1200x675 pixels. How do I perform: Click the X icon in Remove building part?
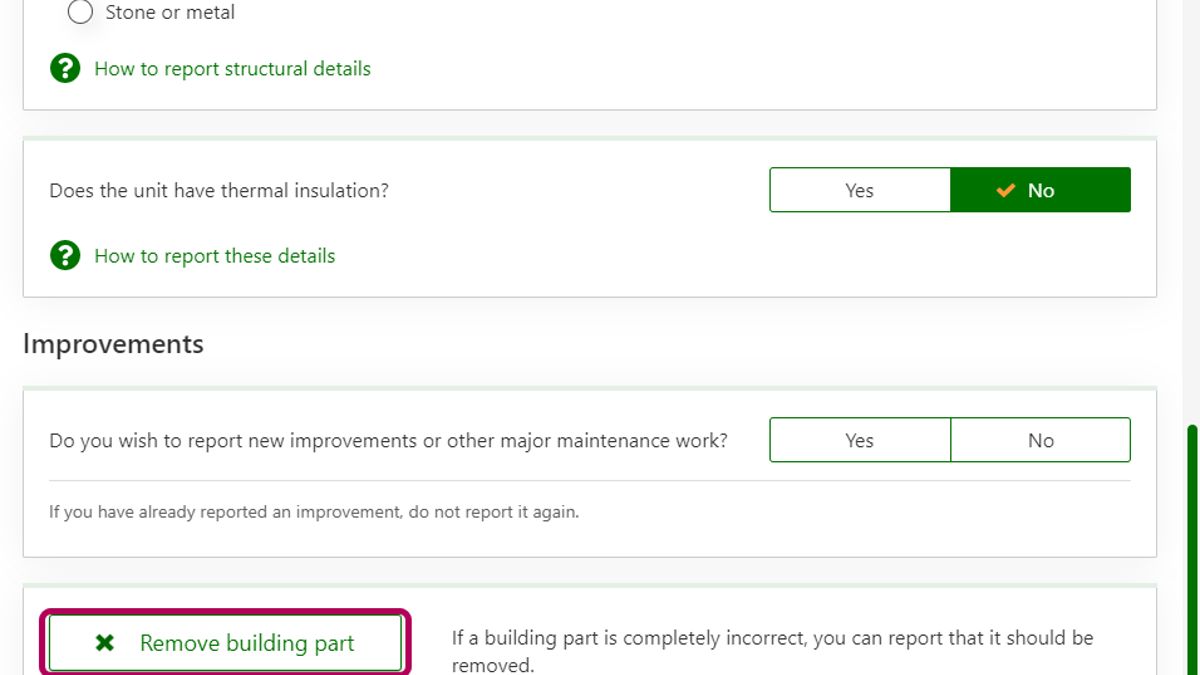[104, 643]
